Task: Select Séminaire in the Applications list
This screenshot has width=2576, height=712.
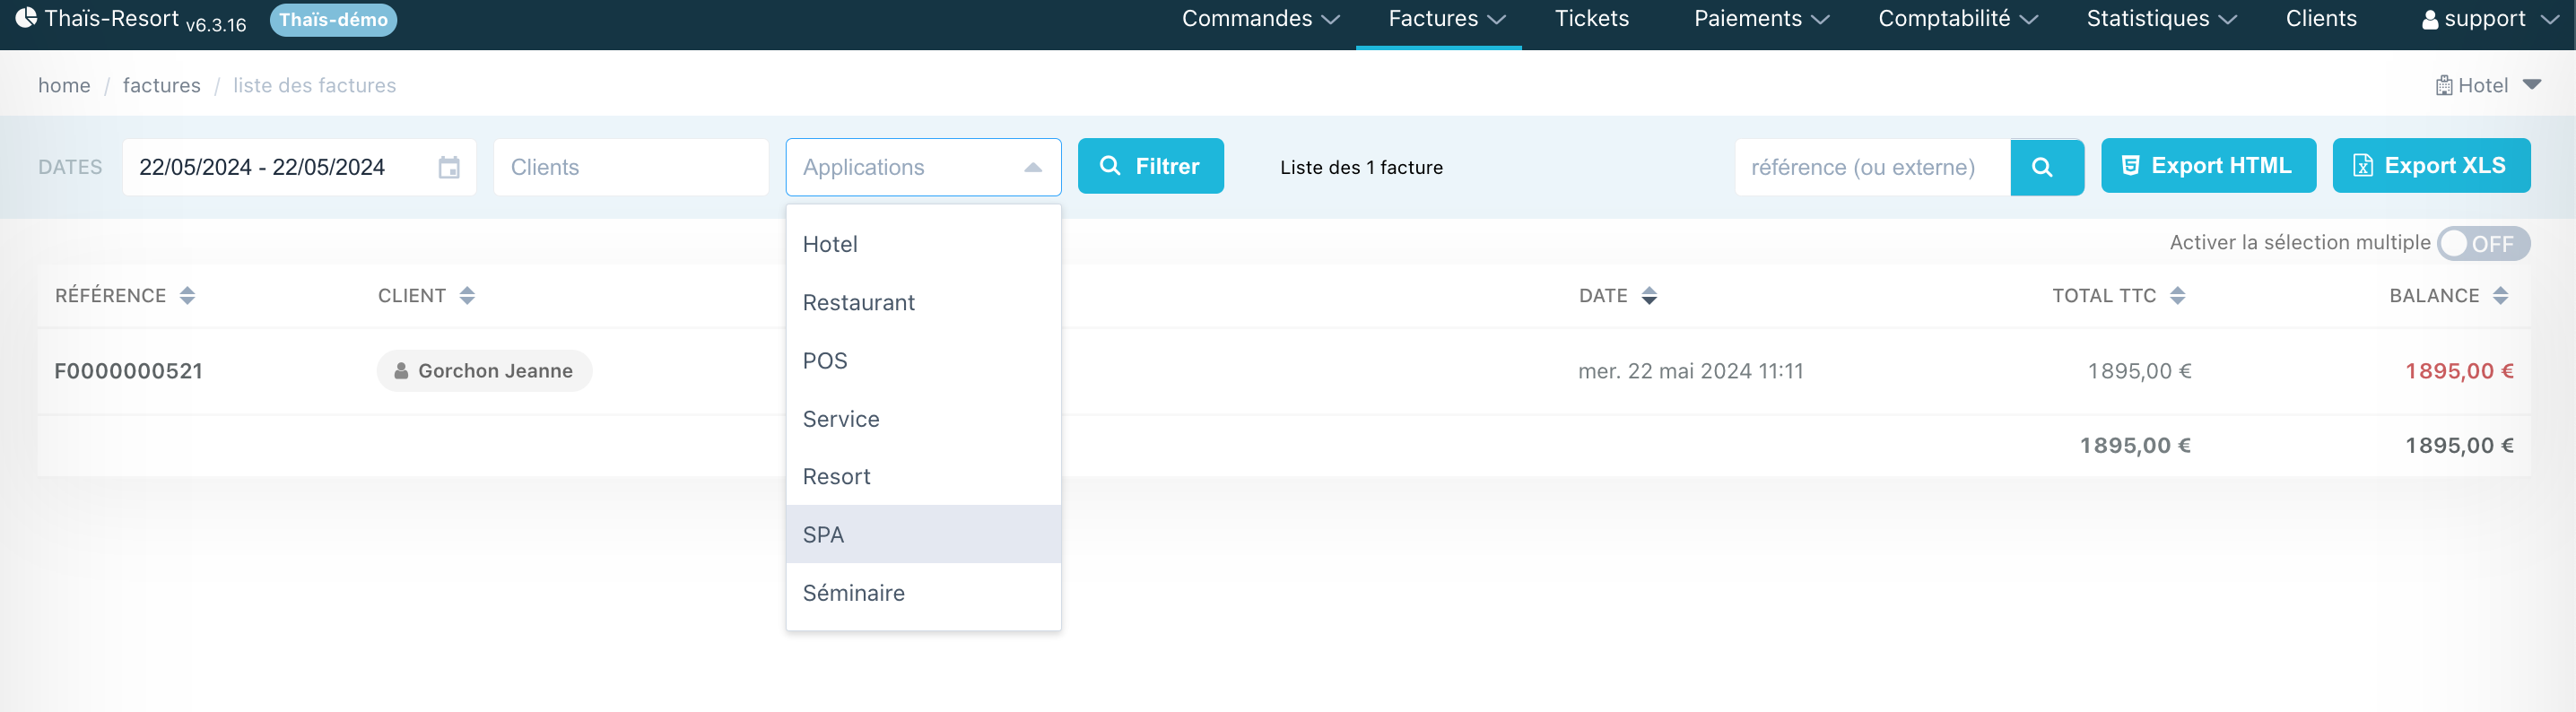Action: [923, 592]
